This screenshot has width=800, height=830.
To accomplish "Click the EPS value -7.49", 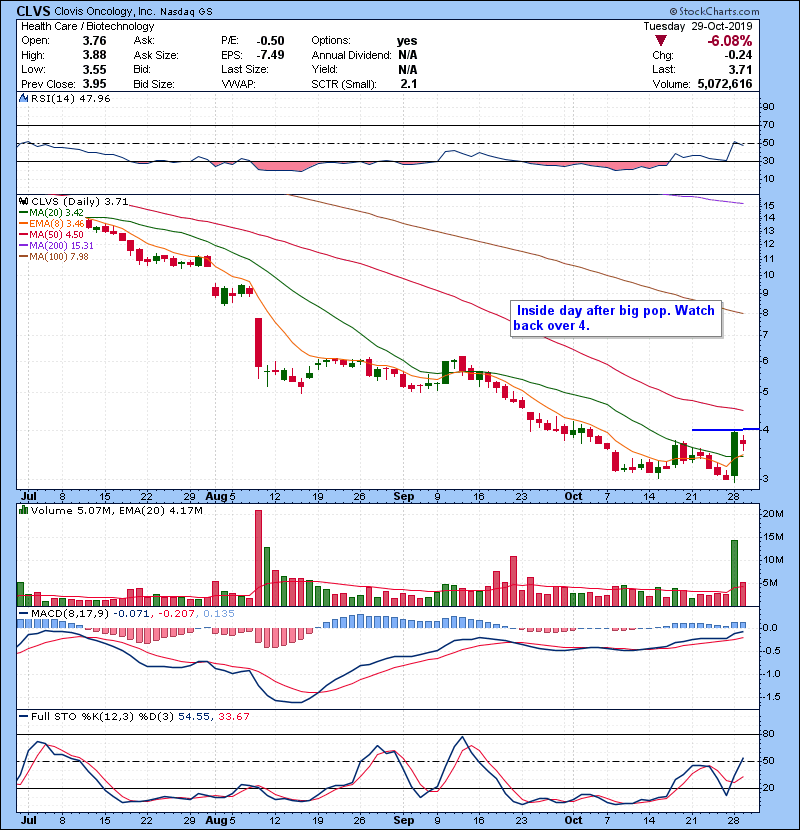I will click(271, 55).
